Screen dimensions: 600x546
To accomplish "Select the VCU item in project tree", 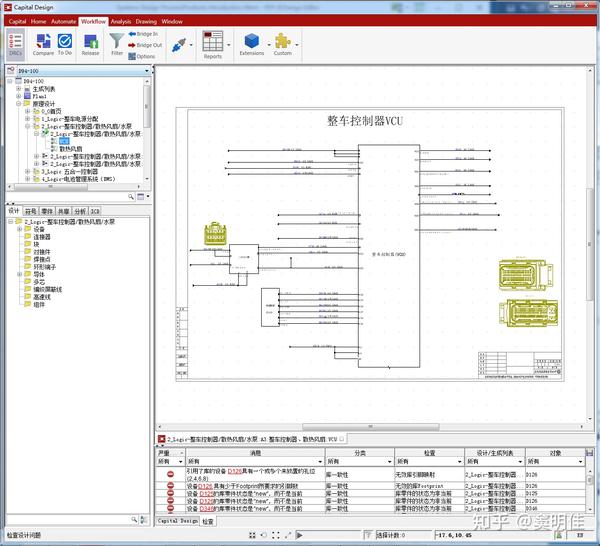I will [x=64, y=141].
